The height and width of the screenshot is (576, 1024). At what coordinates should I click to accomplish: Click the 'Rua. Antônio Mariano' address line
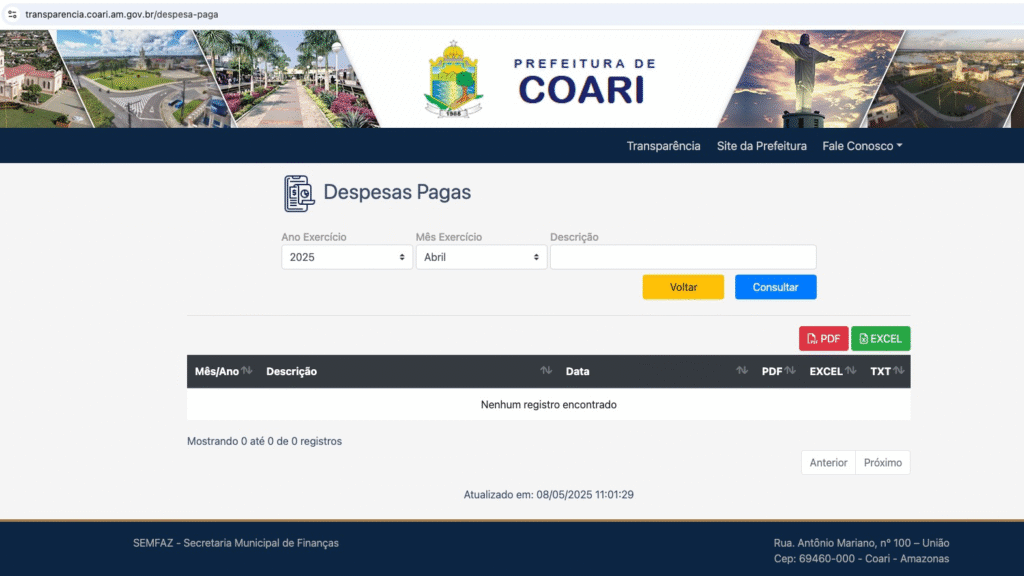(861, 543)
